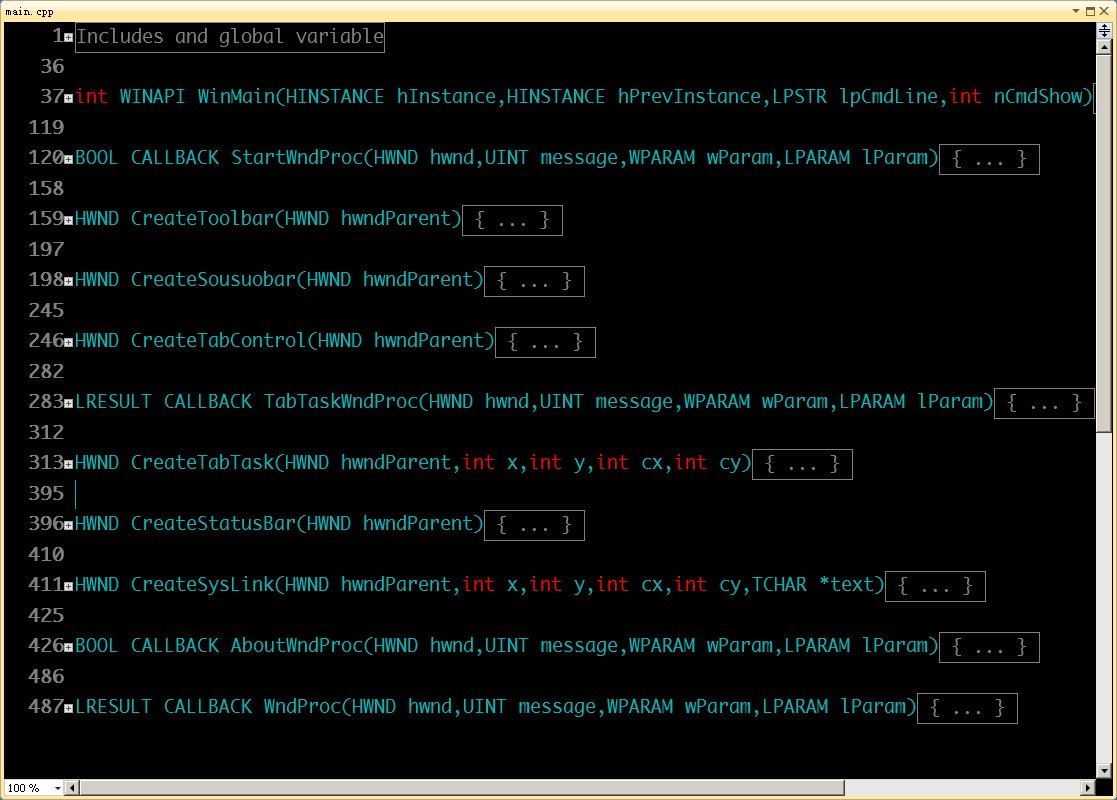Click the 'CreateTabTask' function name

pyautogui.click(x=202, y=463)
